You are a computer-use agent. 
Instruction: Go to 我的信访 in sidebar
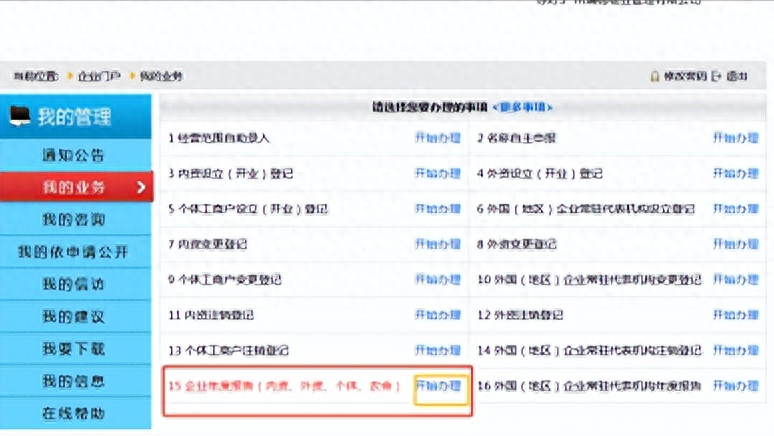click(73, 284)
